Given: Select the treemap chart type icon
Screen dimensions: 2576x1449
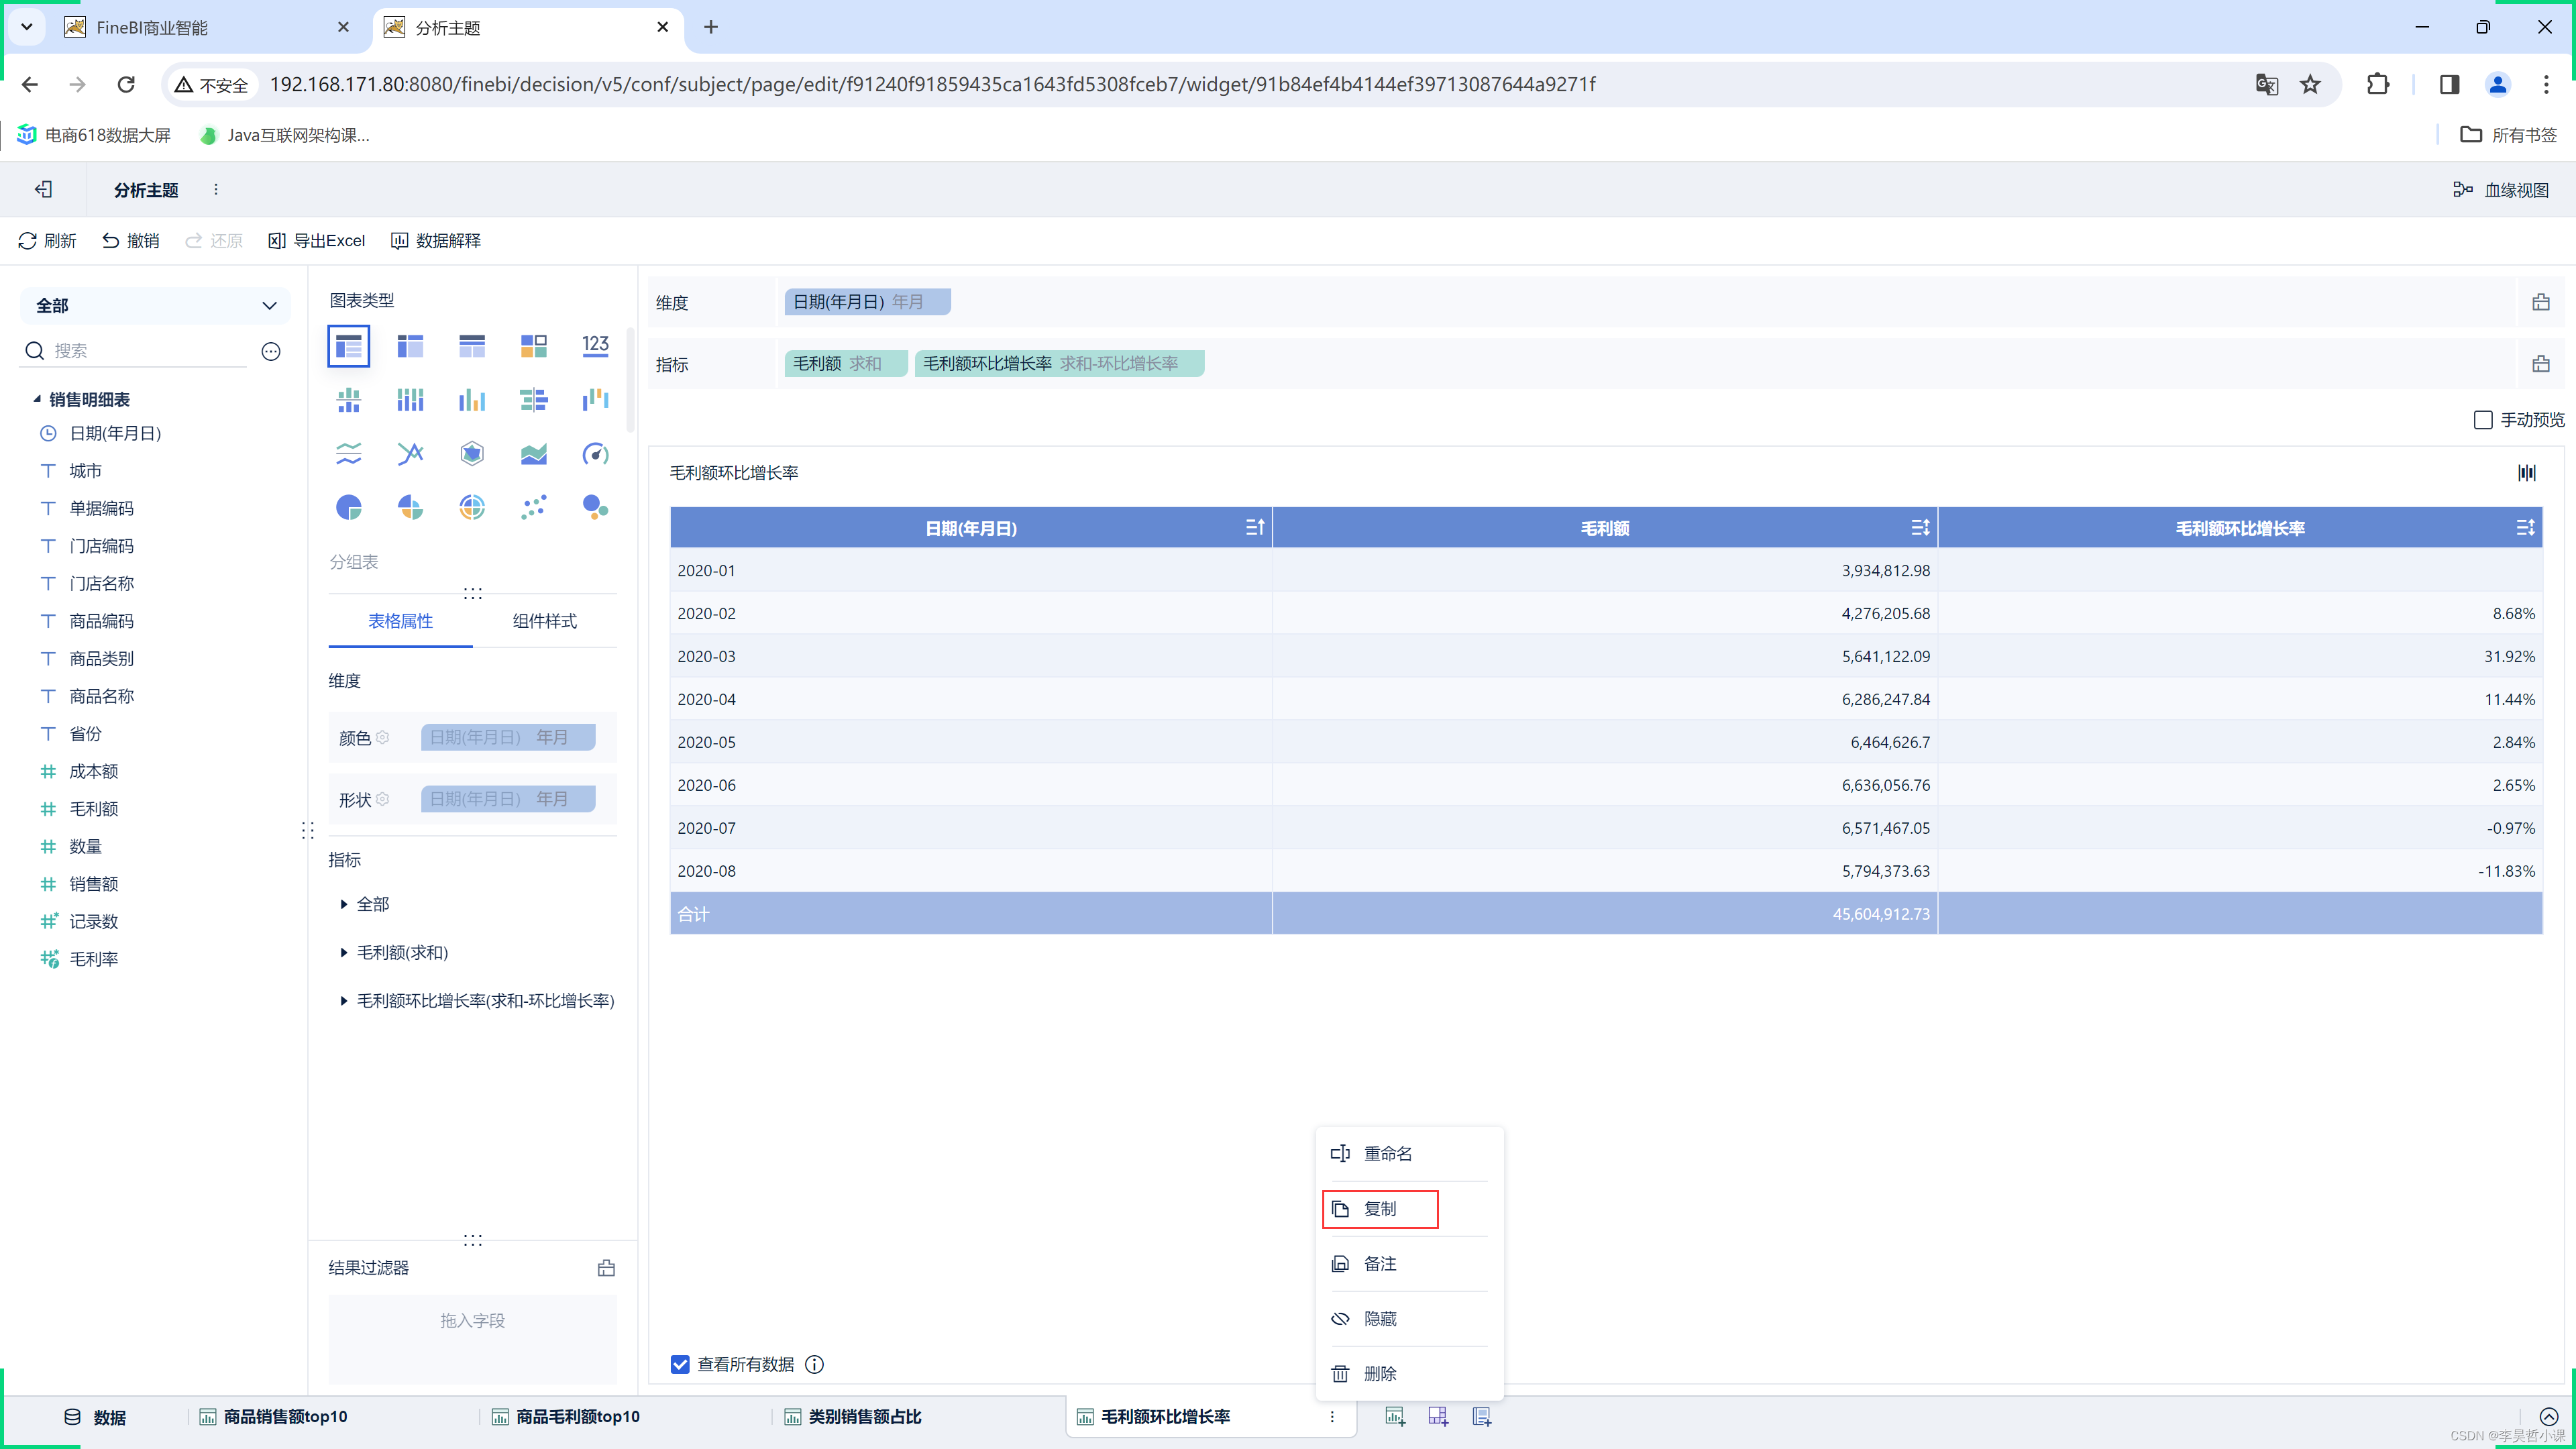Looking at the screenshot, I should pyautogui.click(x=534, y=346).
